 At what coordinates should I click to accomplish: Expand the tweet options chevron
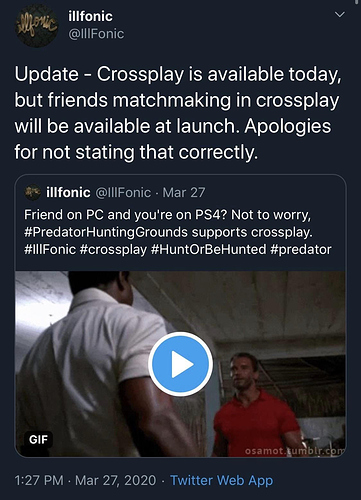click(x=340, y=15)
